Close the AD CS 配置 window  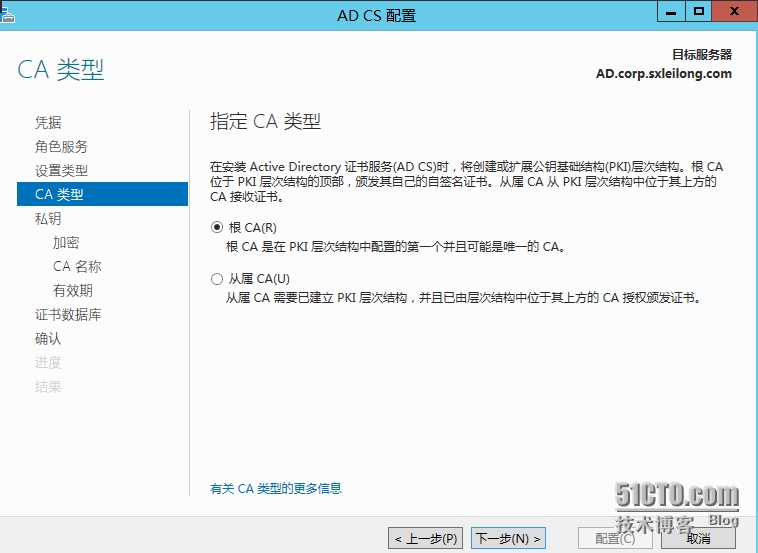pos(735,12)
